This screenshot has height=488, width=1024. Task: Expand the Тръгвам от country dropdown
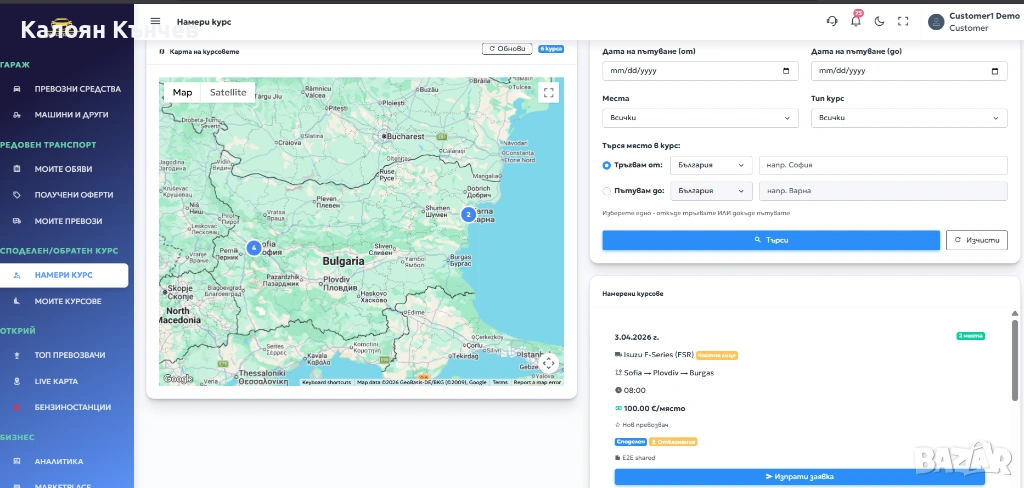(x=711, y=165)
